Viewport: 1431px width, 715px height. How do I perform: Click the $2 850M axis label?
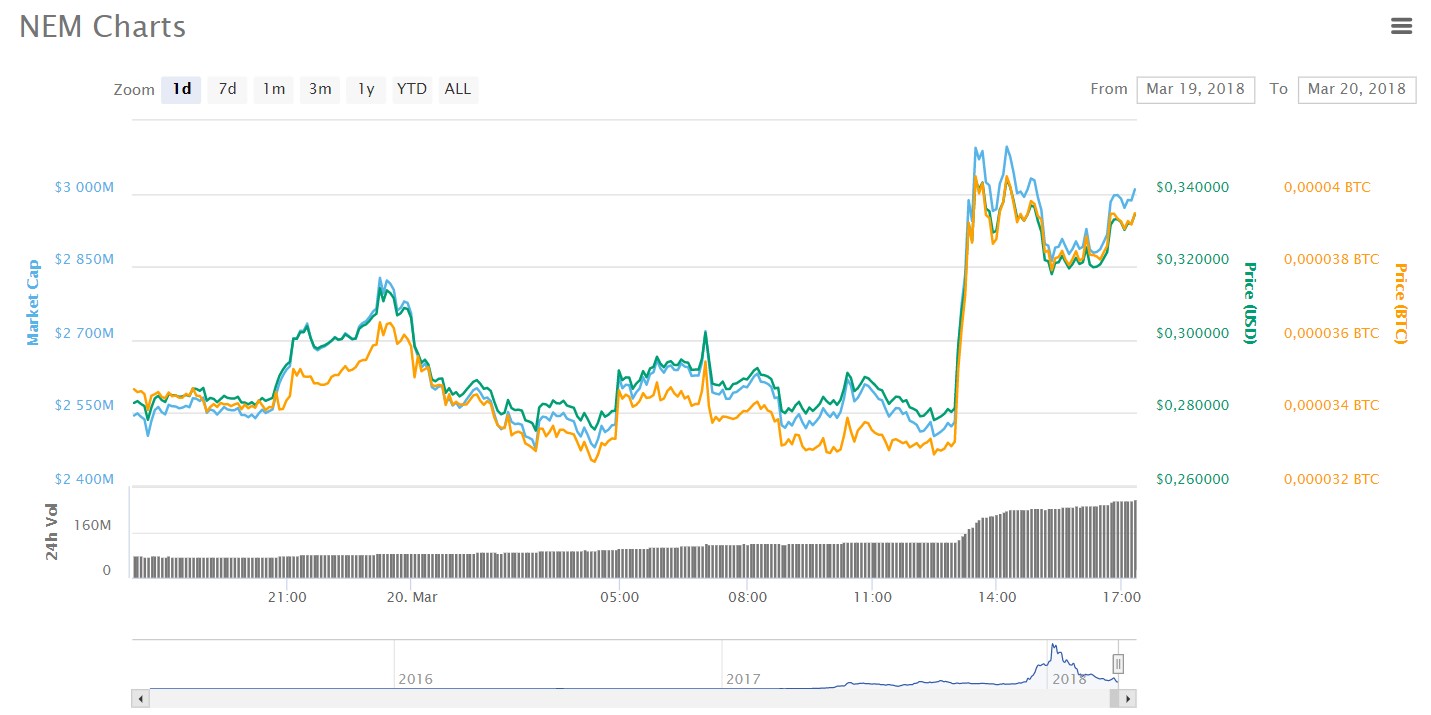85,260
